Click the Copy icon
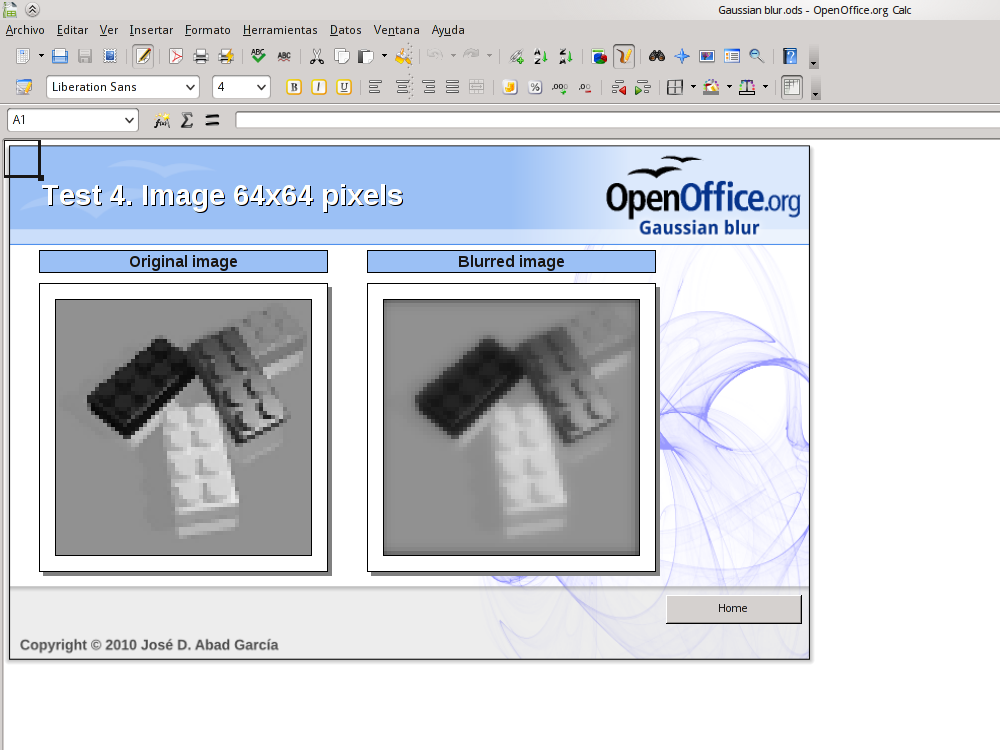 coord(342,56)
